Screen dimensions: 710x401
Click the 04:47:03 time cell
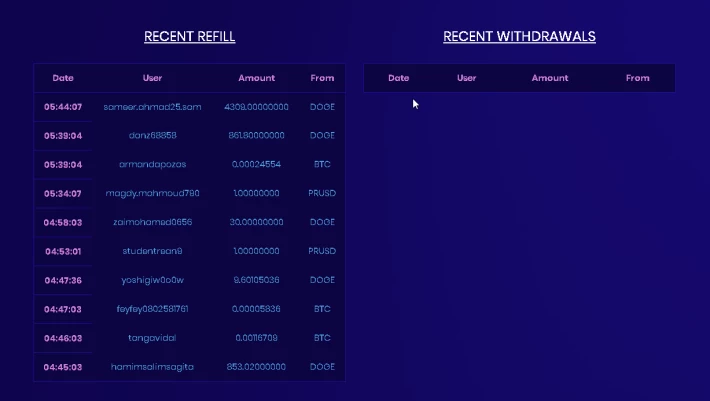click(x=63, y=310)
